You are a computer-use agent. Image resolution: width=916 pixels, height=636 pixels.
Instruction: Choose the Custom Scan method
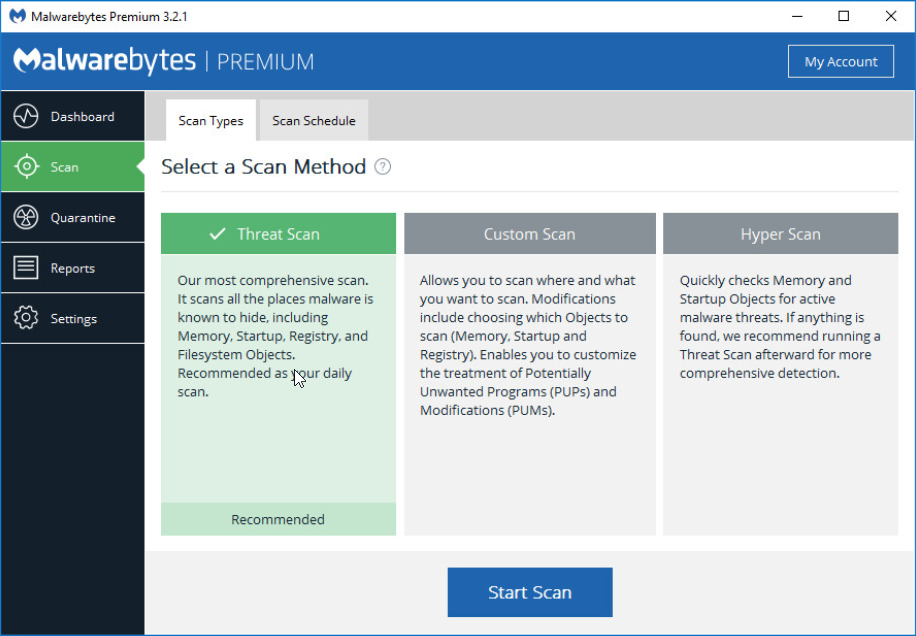(529, 234)
